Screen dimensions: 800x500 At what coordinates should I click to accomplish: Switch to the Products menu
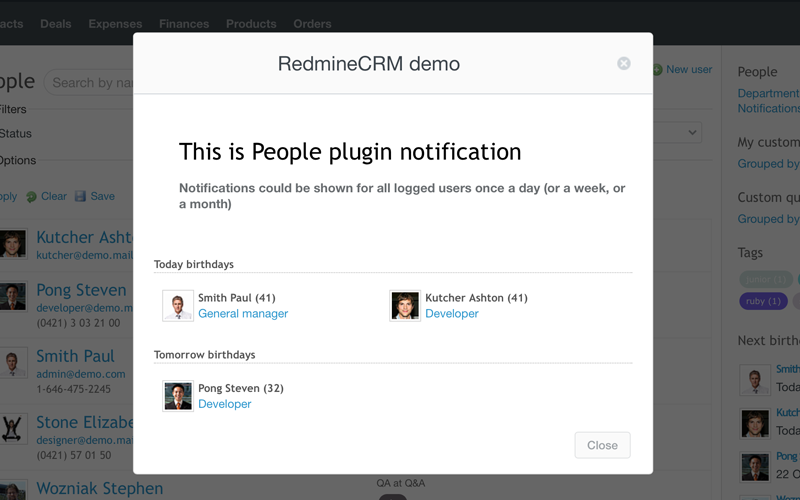[251, 24]
